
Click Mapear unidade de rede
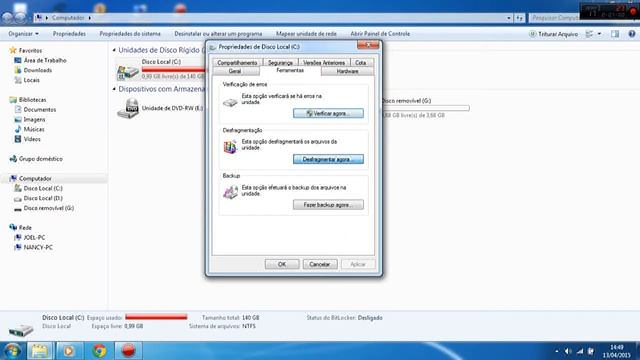[307, 34]
